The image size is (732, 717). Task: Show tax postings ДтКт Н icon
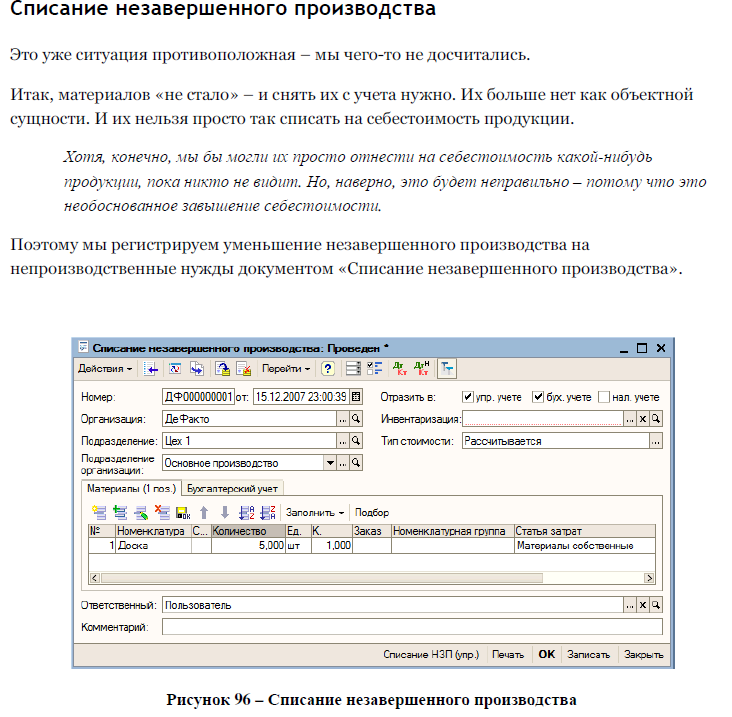point(422,369)
